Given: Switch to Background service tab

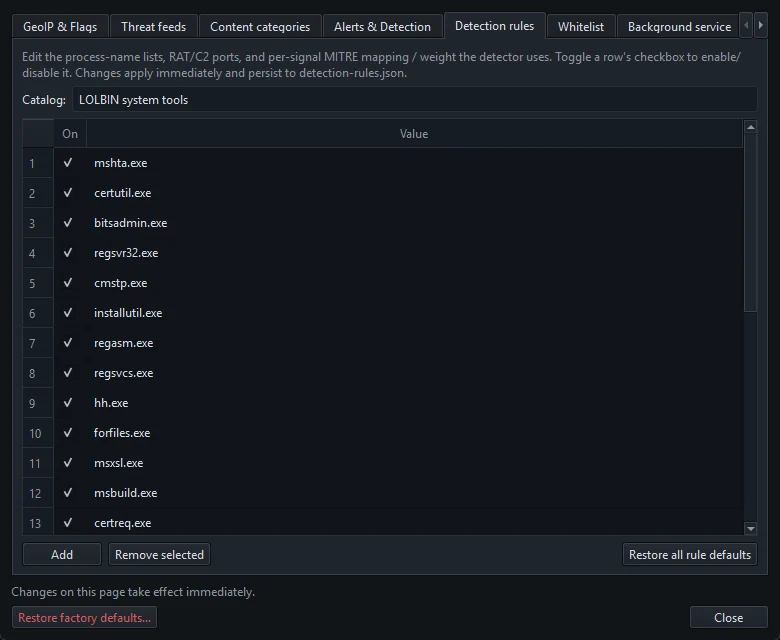Looking at the screenshot, I should point(679,26).
